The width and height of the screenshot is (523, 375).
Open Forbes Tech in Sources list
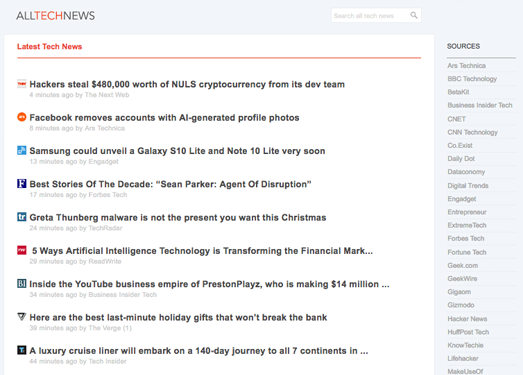[x=466, y=239]
